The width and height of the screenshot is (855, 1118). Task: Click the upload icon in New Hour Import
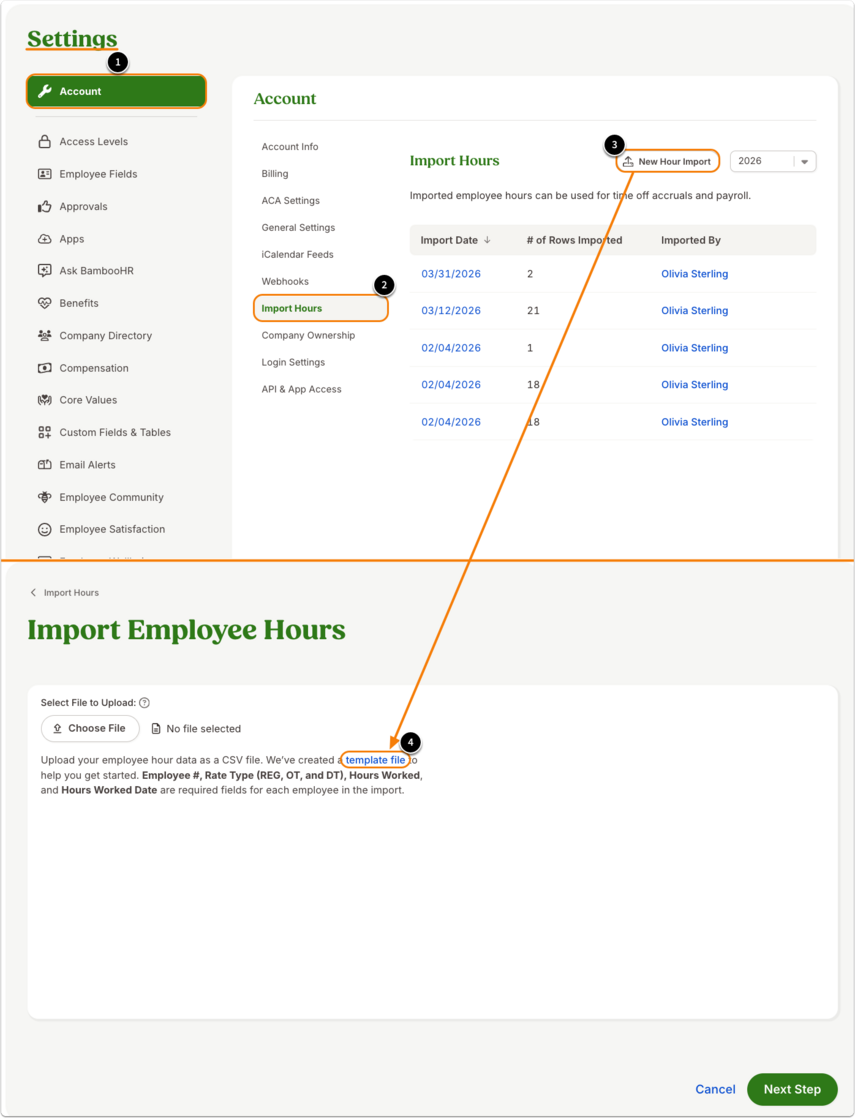click(628, 162)
